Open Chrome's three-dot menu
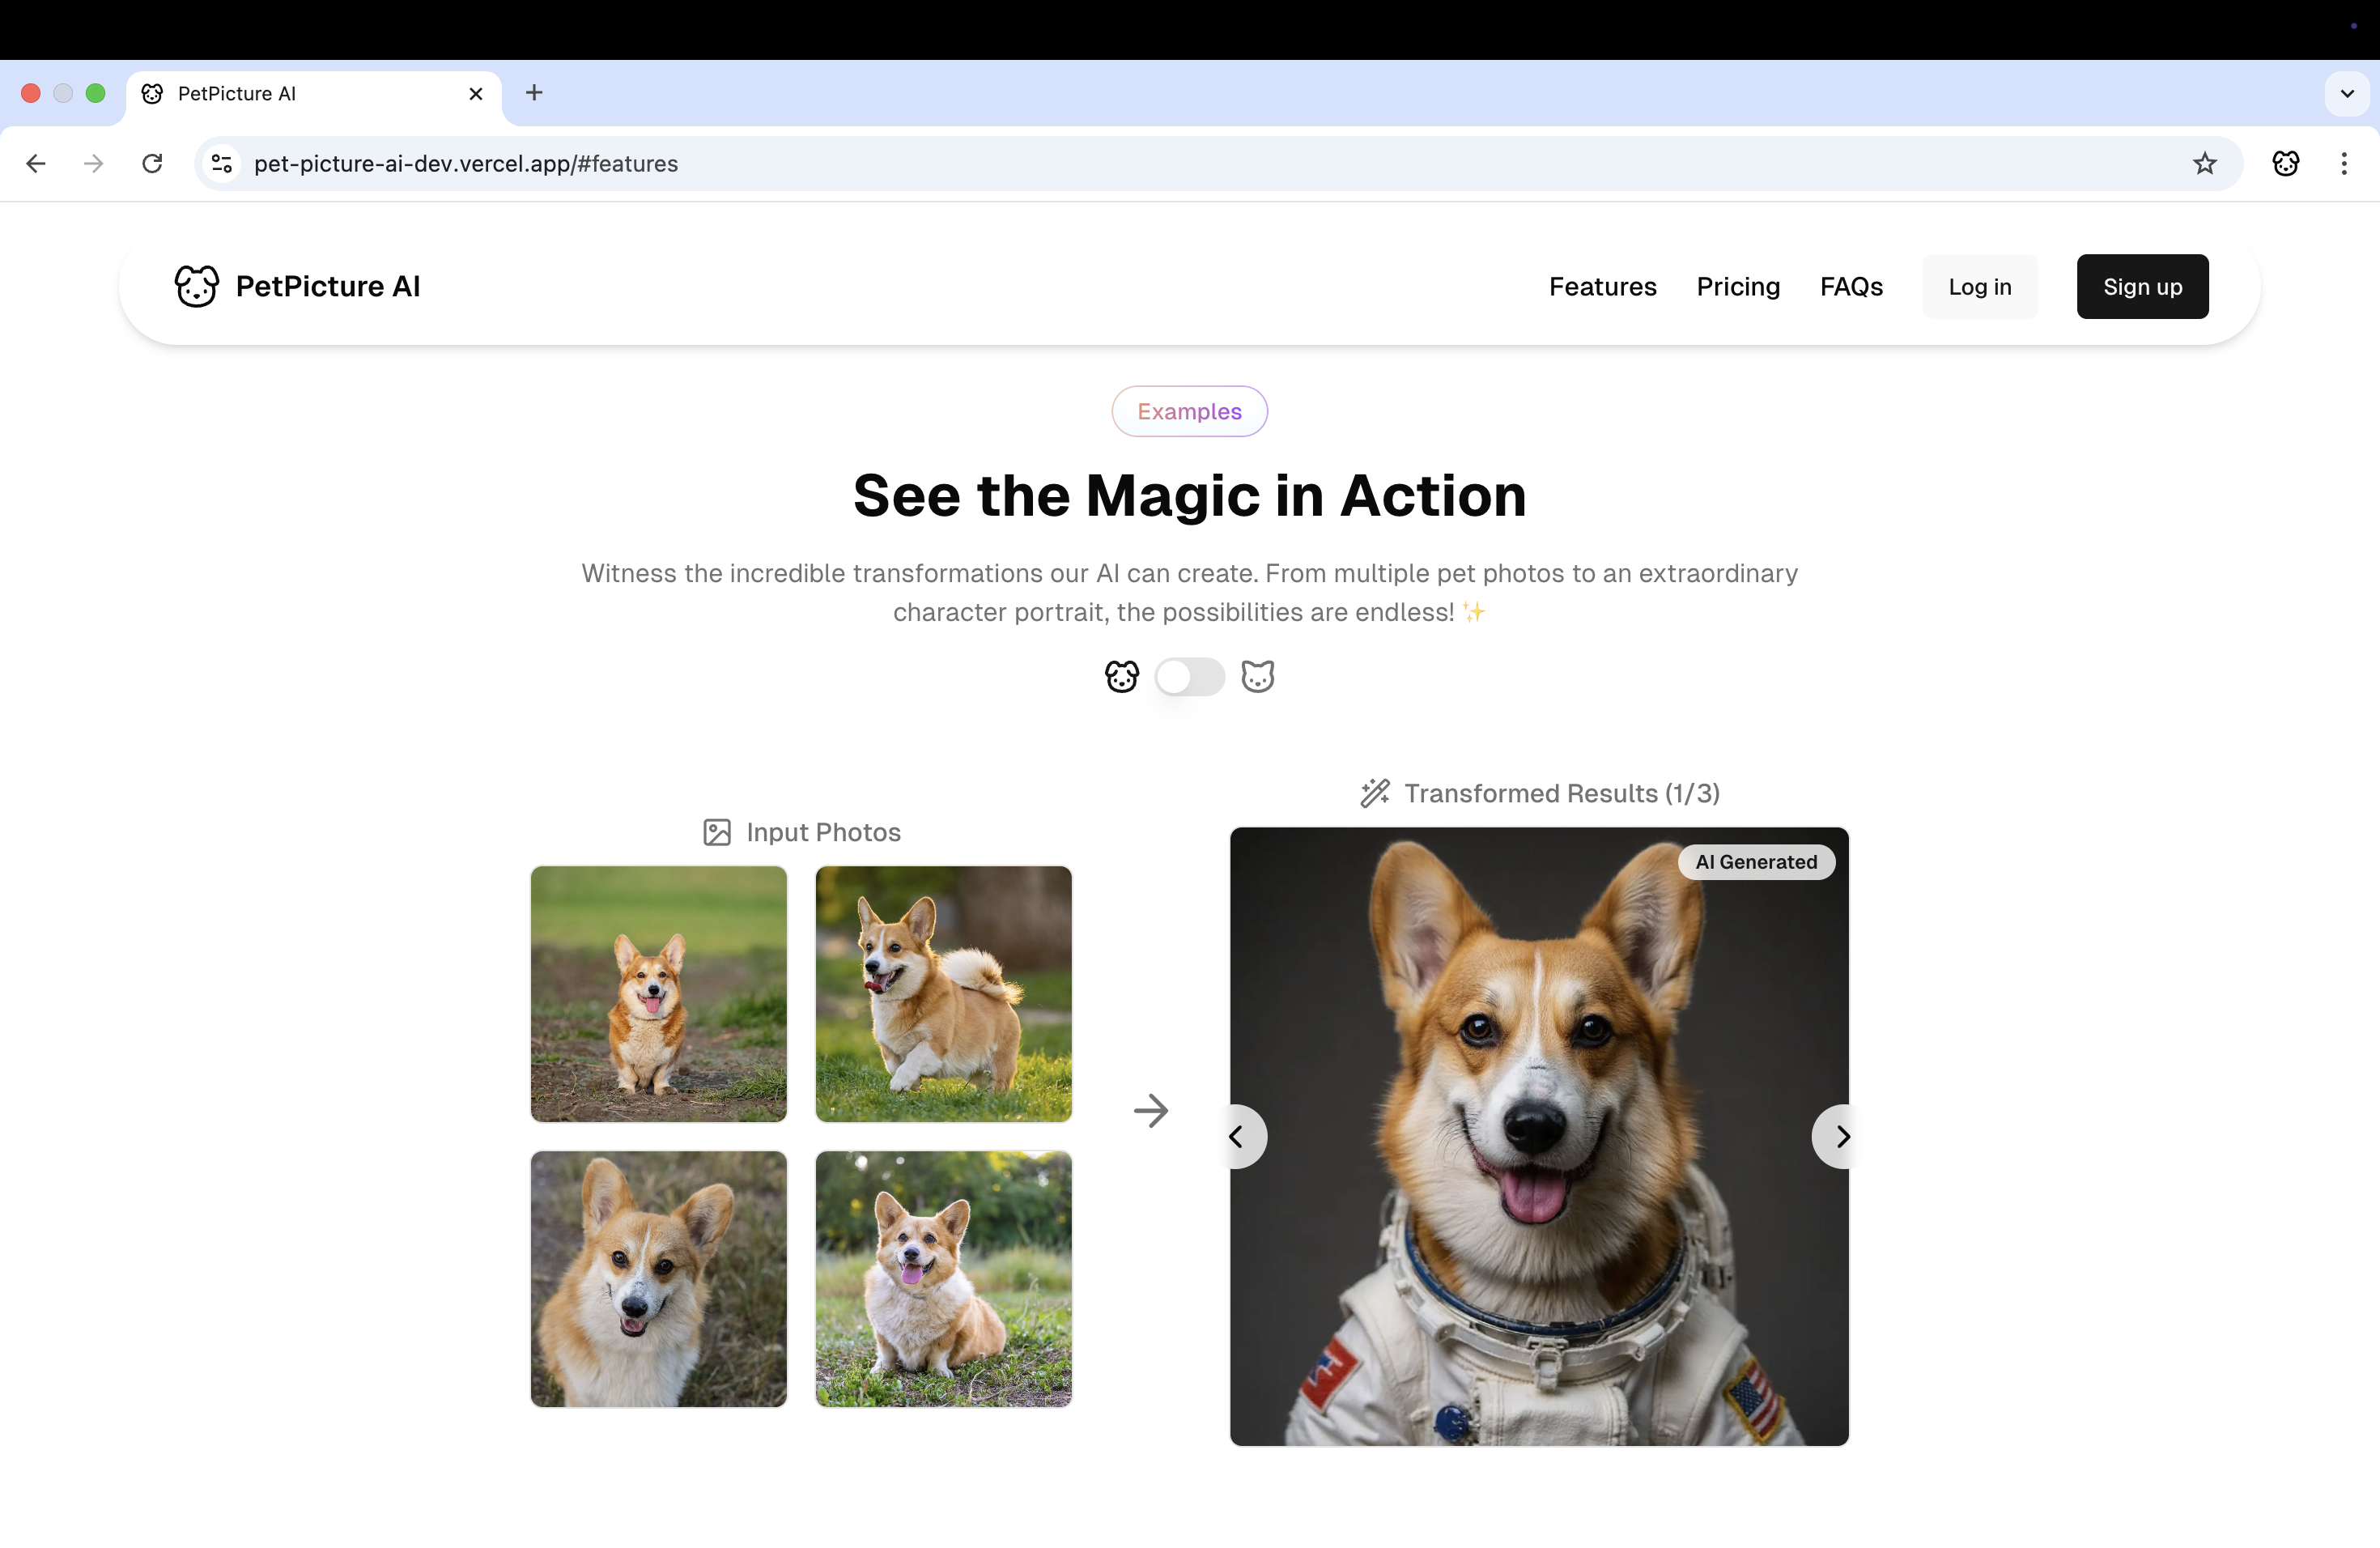The height and width of the screenshot is (1548, 2380). coord(2343,163)
